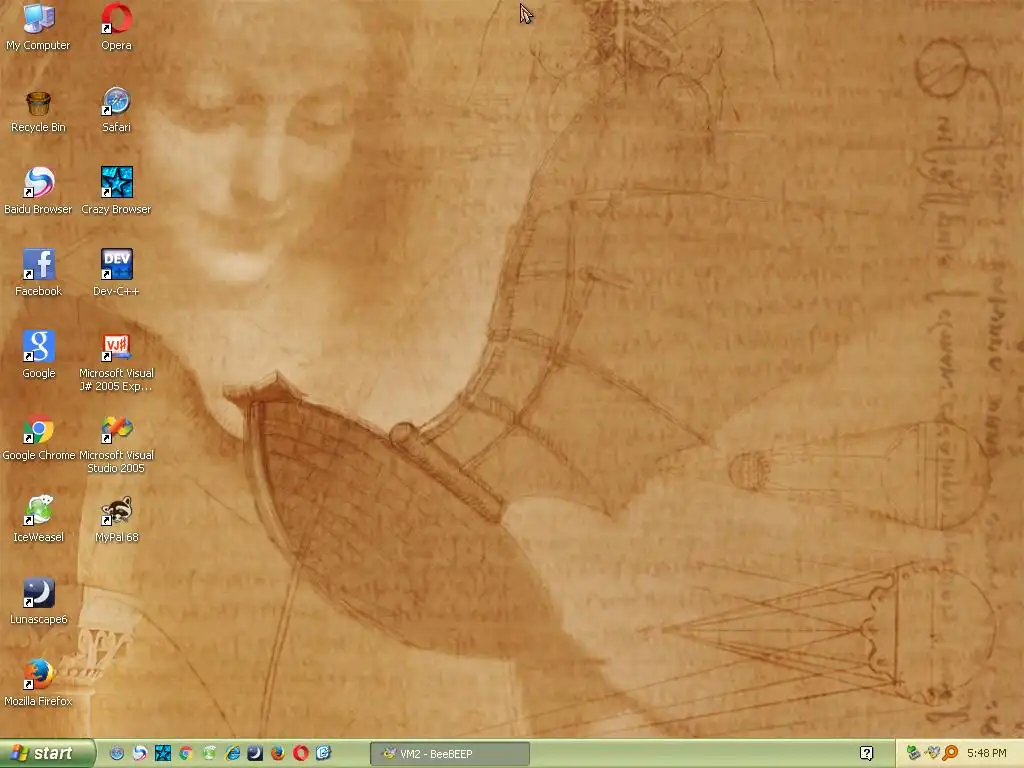Select the Lunascape6 desktop shortcut
1024x768 pixels.
(39, 601)
